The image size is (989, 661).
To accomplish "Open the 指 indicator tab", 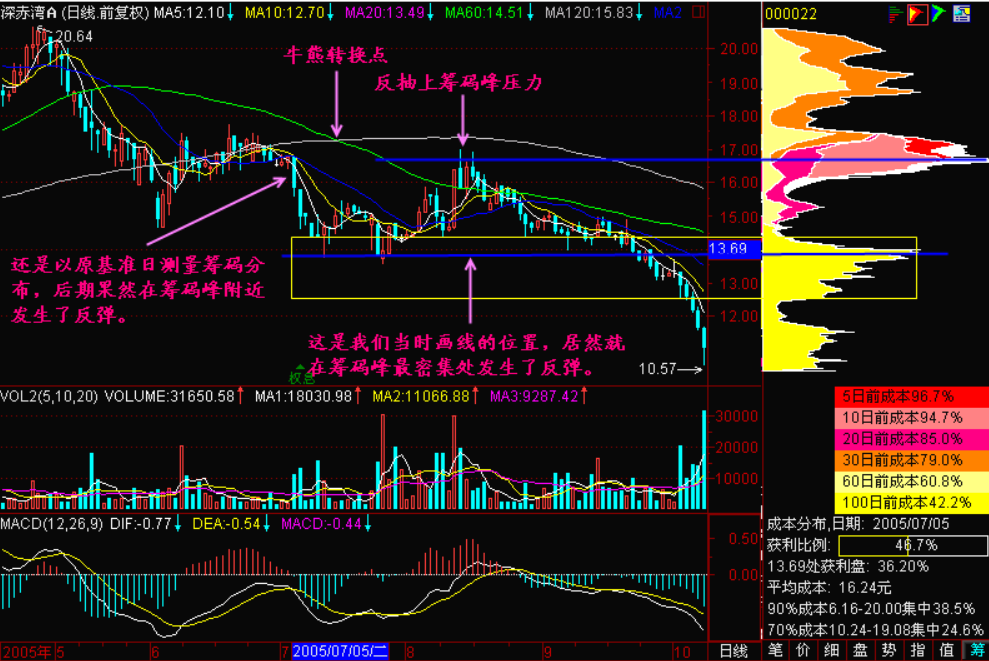I will tap(918, 651).
